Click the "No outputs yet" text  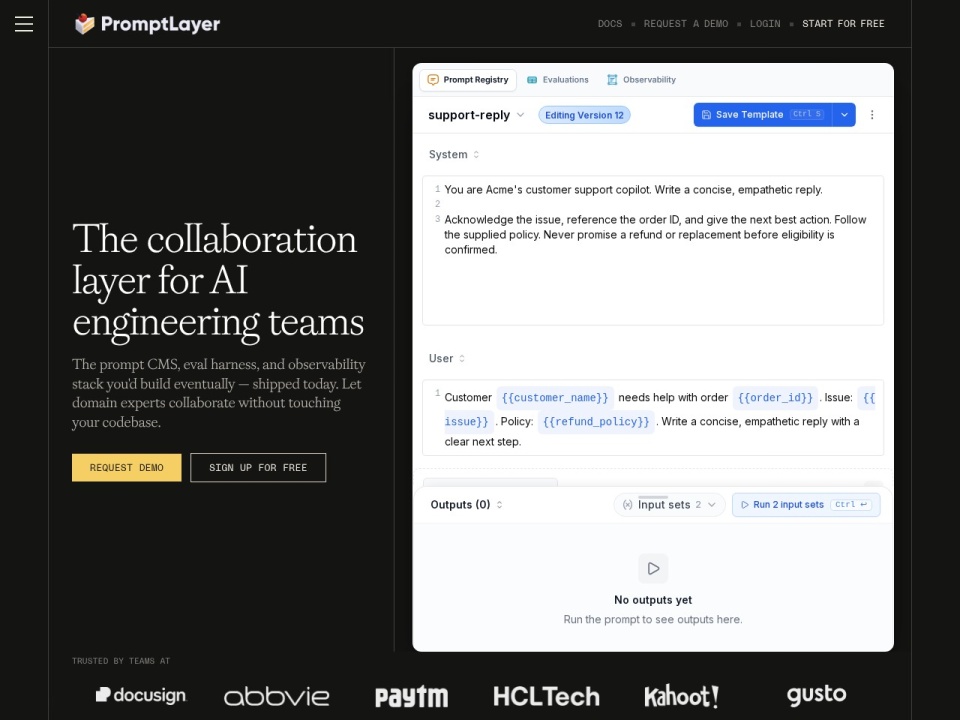653,600
